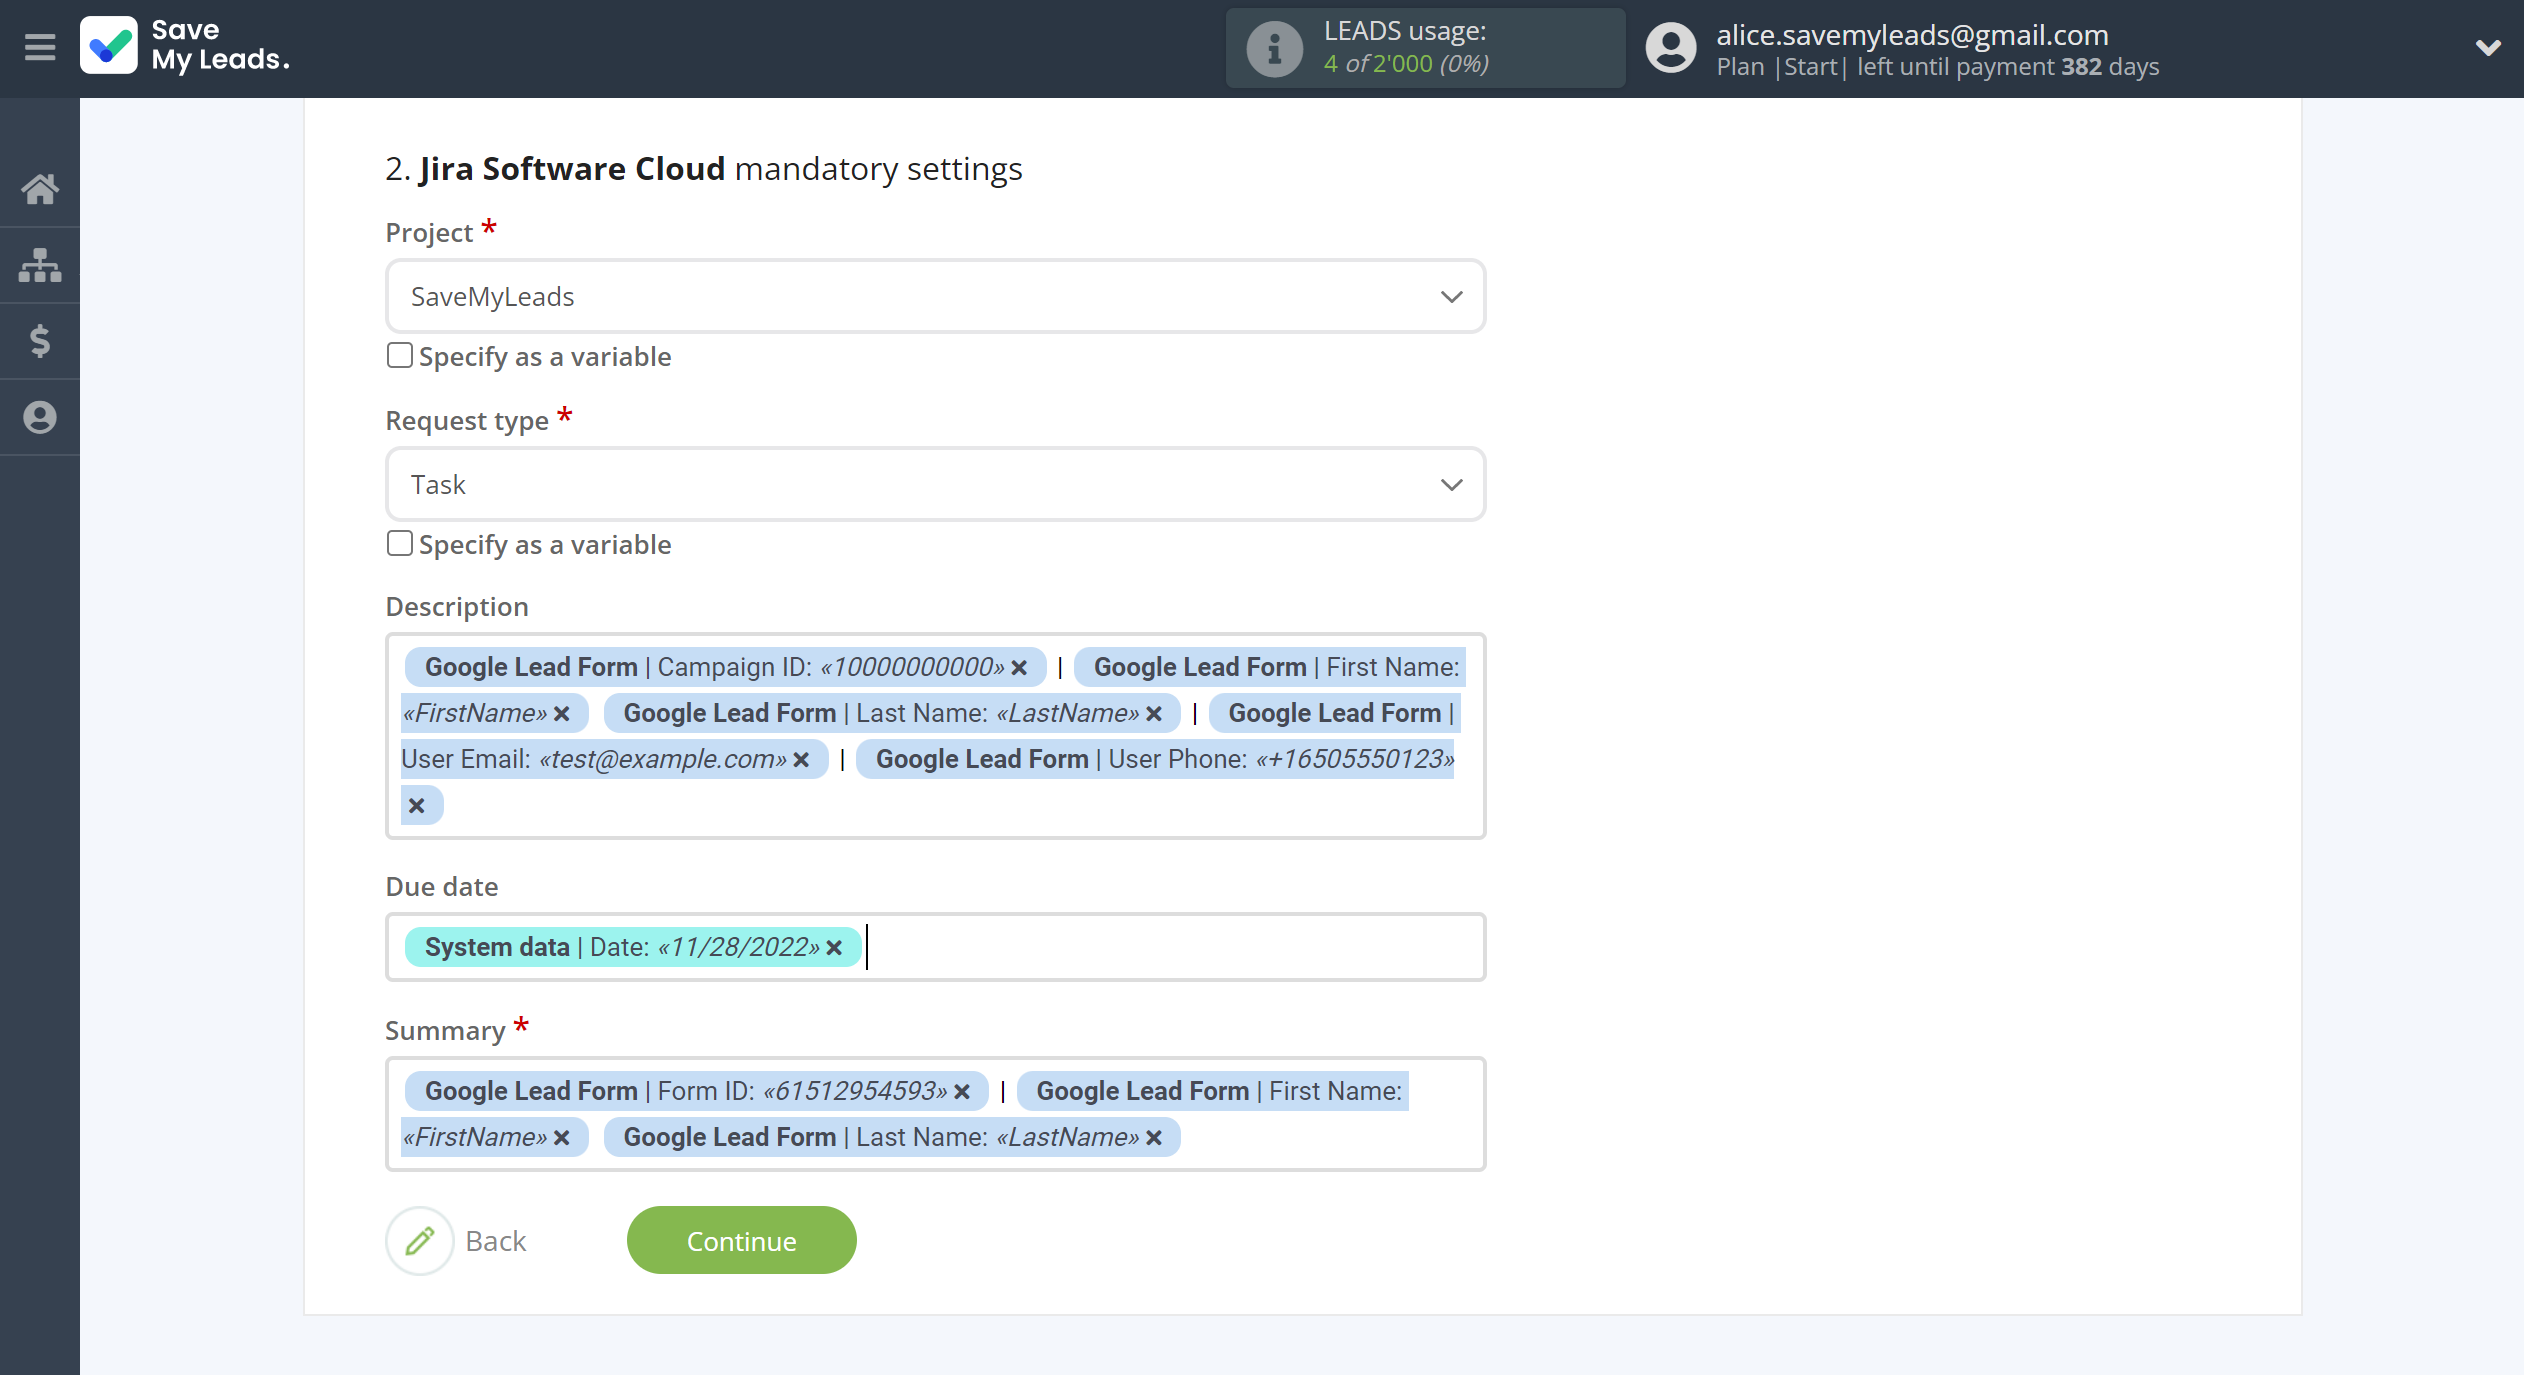Open the Request type dropdown menu
This screenshot has width=2524, height=1375.
[933, 484]
